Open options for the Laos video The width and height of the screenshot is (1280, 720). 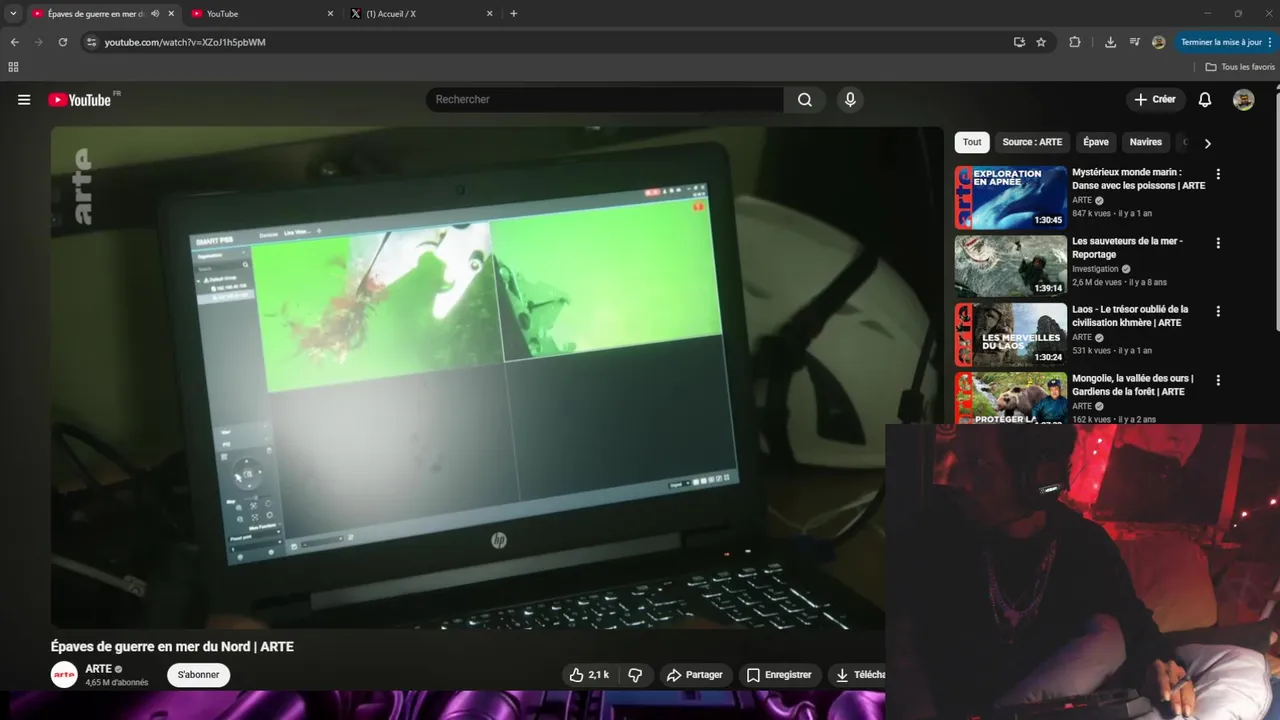pyautogui.click(x=1218, y=311)
